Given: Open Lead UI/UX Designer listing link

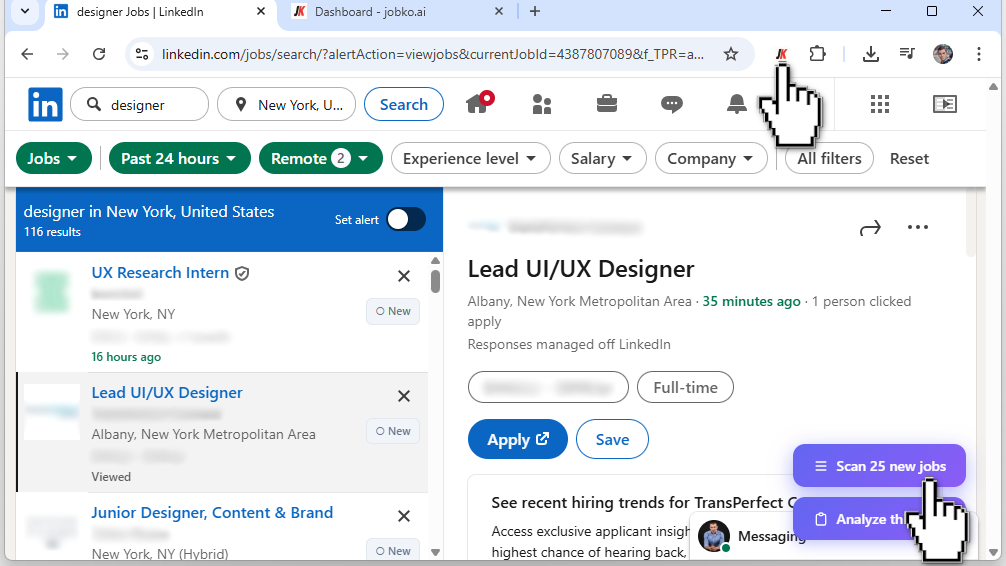Looking at the screenshot, I should click(x=167, y=393).
